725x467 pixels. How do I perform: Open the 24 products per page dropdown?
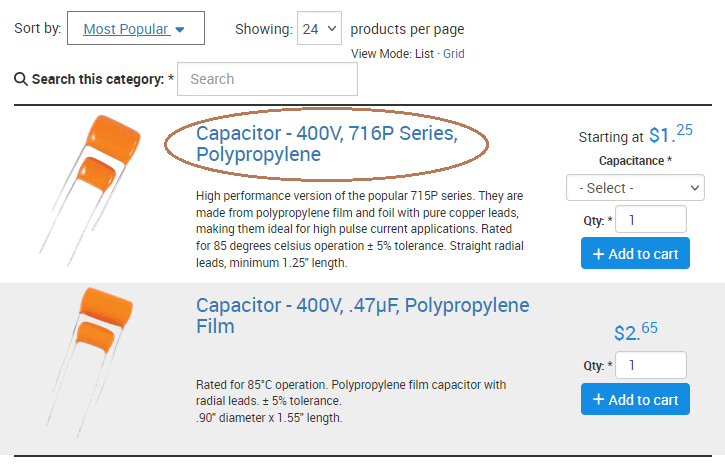319,28
